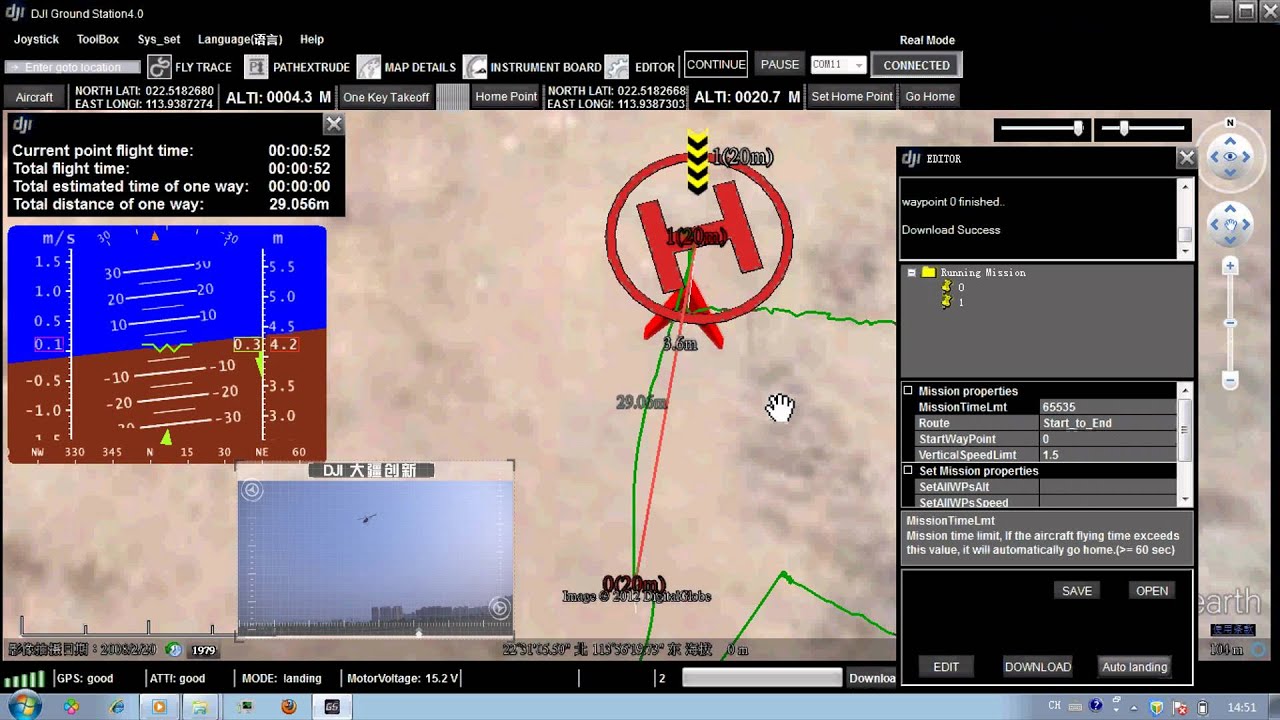Click EDIT in the Editor panel
1280x720 pixels.
[946, 667]
